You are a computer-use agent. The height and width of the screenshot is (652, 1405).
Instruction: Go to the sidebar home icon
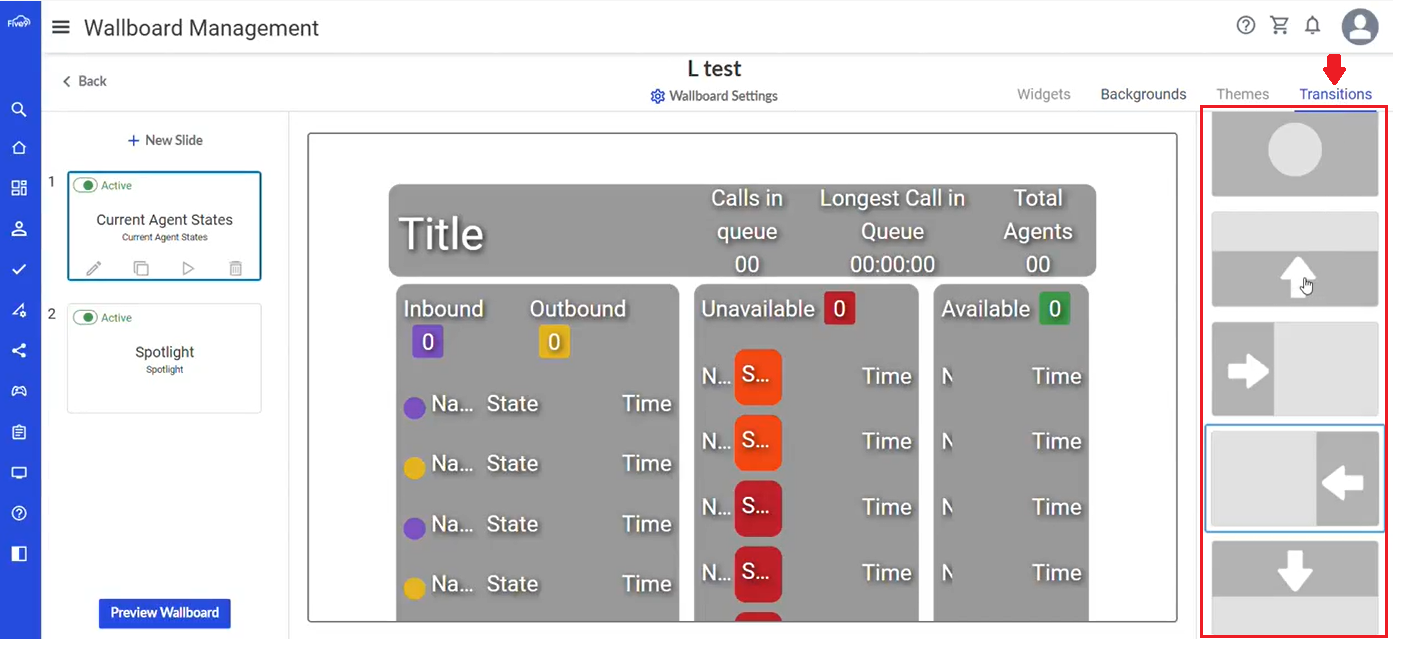click(19, 148)
